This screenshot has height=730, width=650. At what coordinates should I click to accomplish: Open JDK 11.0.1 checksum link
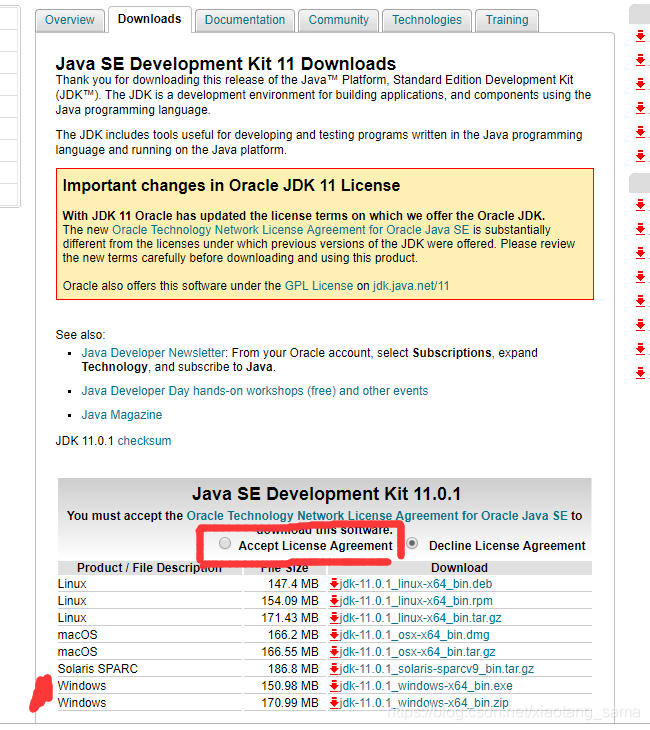144,441
